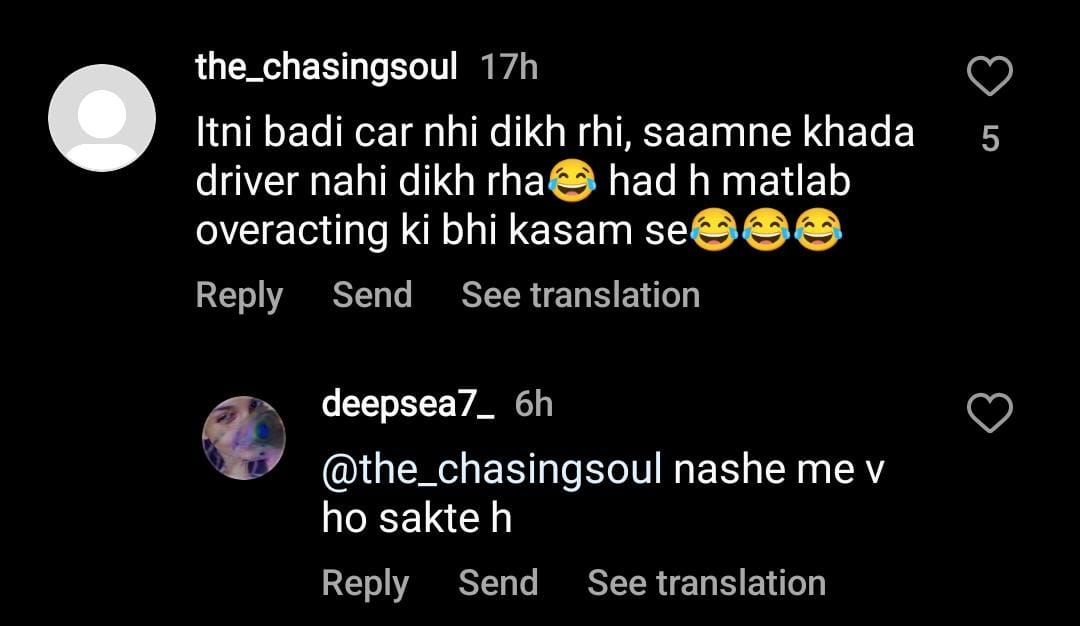Screen dimensions: 1080x626
Task: Click the three laughing emojis after "kasam se"
Action: pos(766,232)
